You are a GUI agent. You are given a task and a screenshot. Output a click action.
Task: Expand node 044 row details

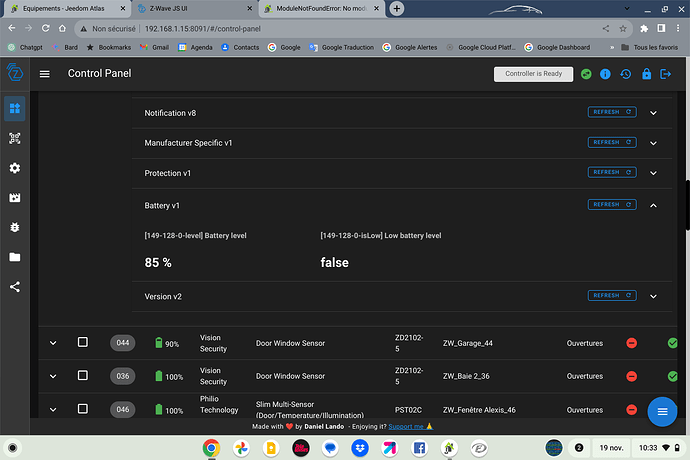point(53,343)
